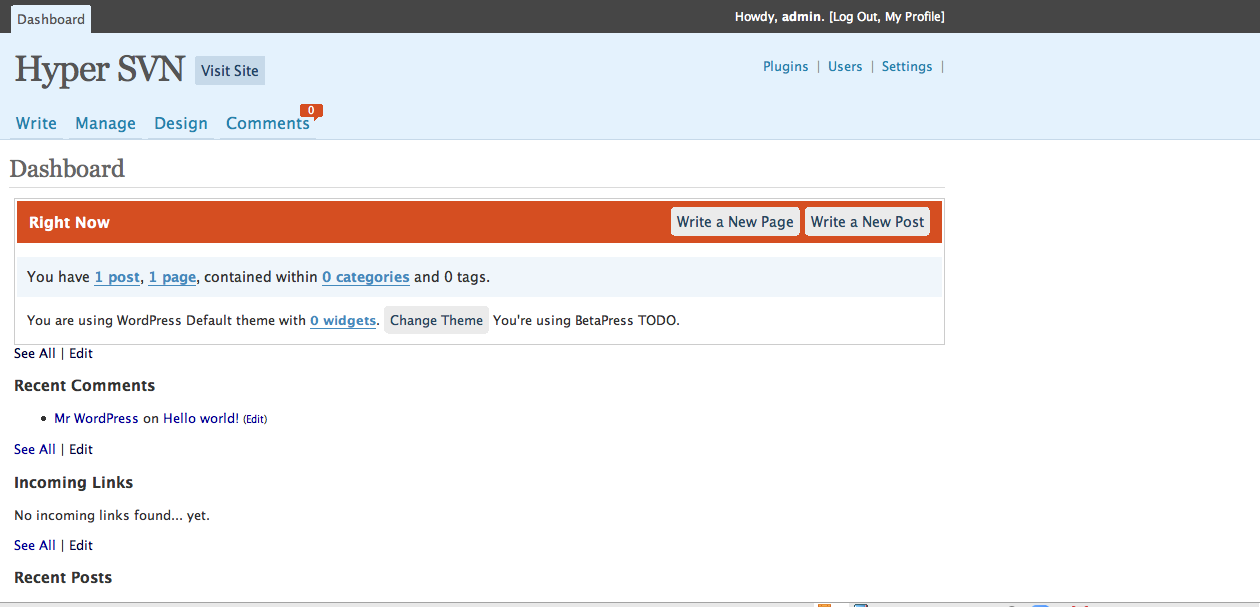
Task: Click the Log Out link
Action: [x=855, y=17]
